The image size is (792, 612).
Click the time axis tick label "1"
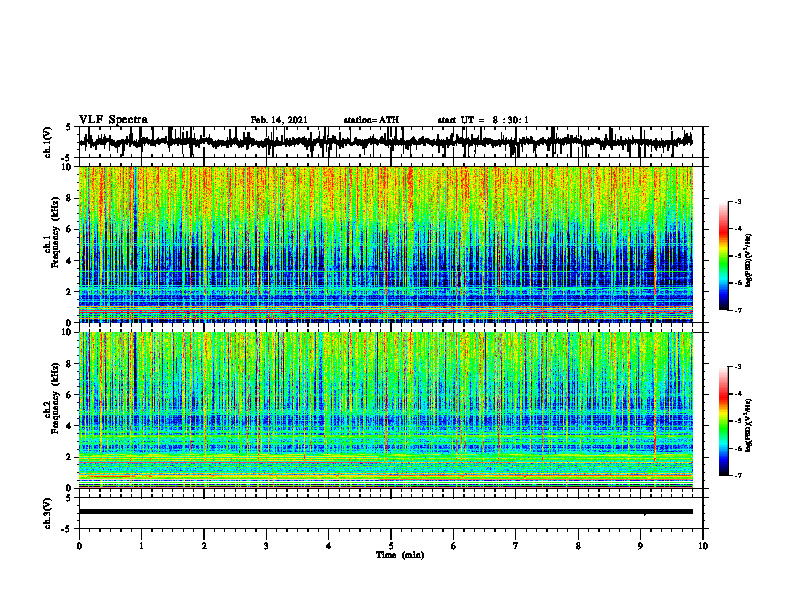[141, 546]
